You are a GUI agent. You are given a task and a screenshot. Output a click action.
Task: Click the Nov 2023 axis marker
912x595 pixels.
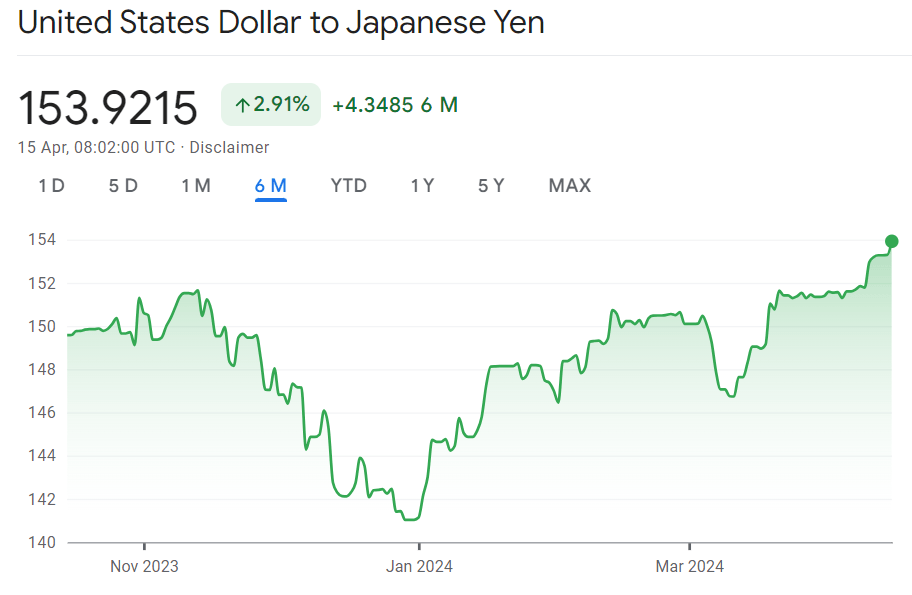pos(144,566)
